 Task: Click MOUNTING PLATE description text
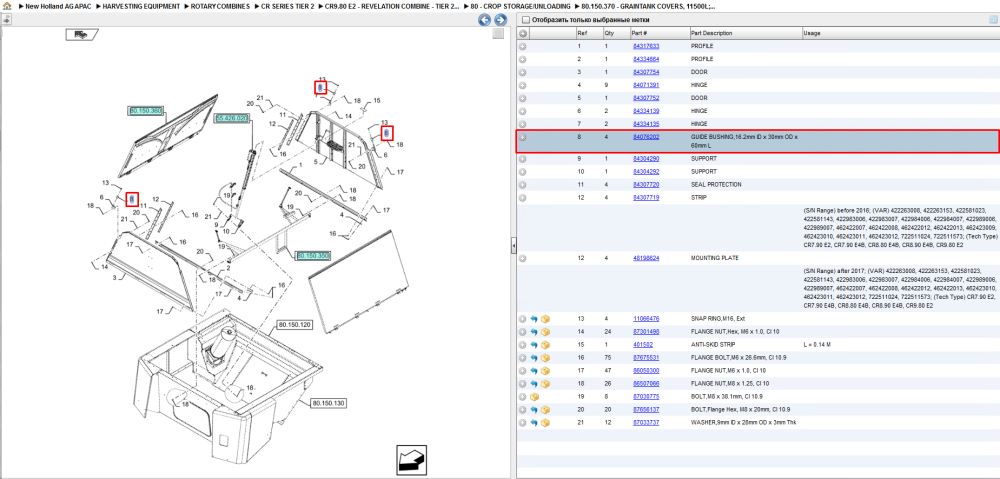point(715,258)
